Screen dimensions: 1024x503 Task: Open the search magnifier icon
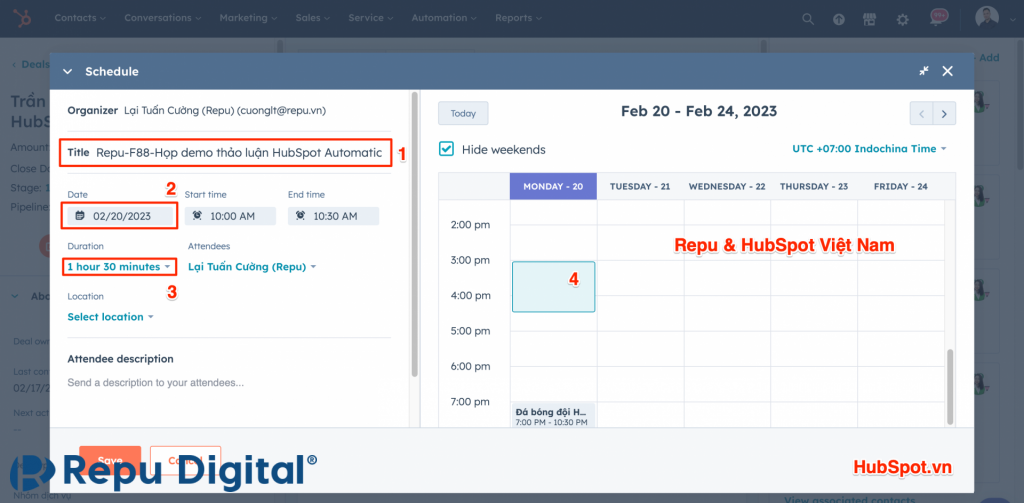808,19
